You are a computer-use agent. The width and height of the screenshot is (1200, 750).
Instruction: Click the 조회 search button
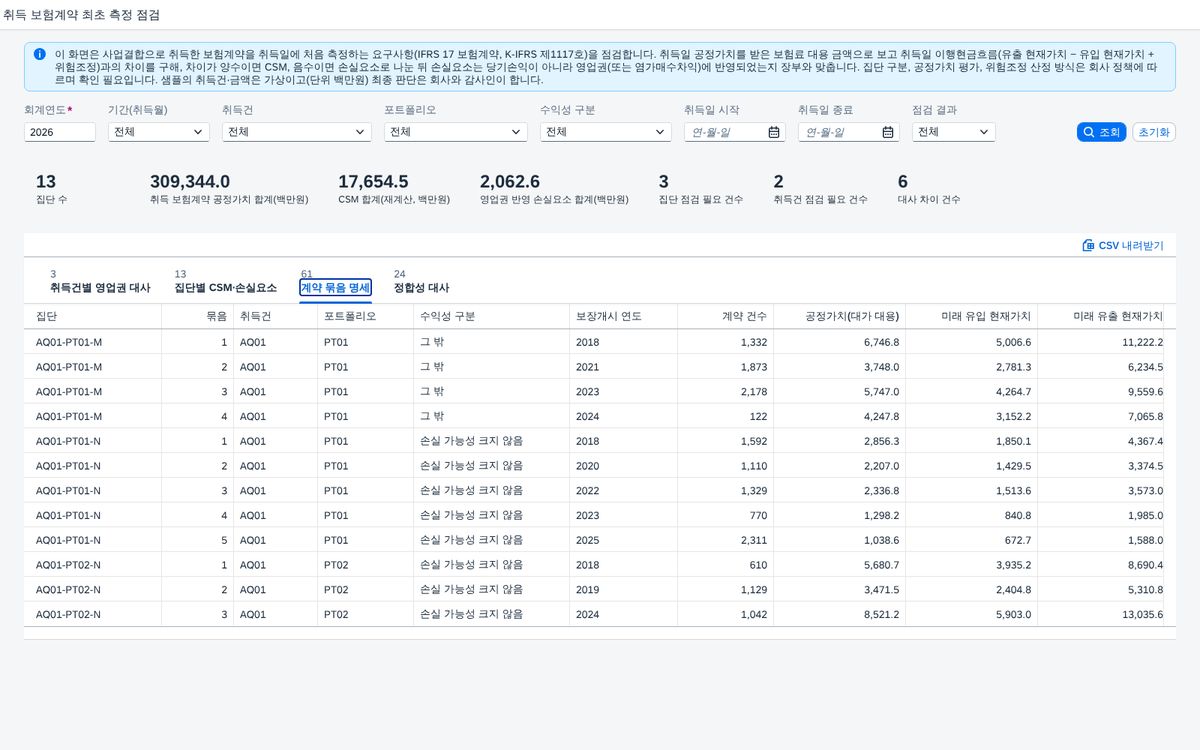point(1102,132)
